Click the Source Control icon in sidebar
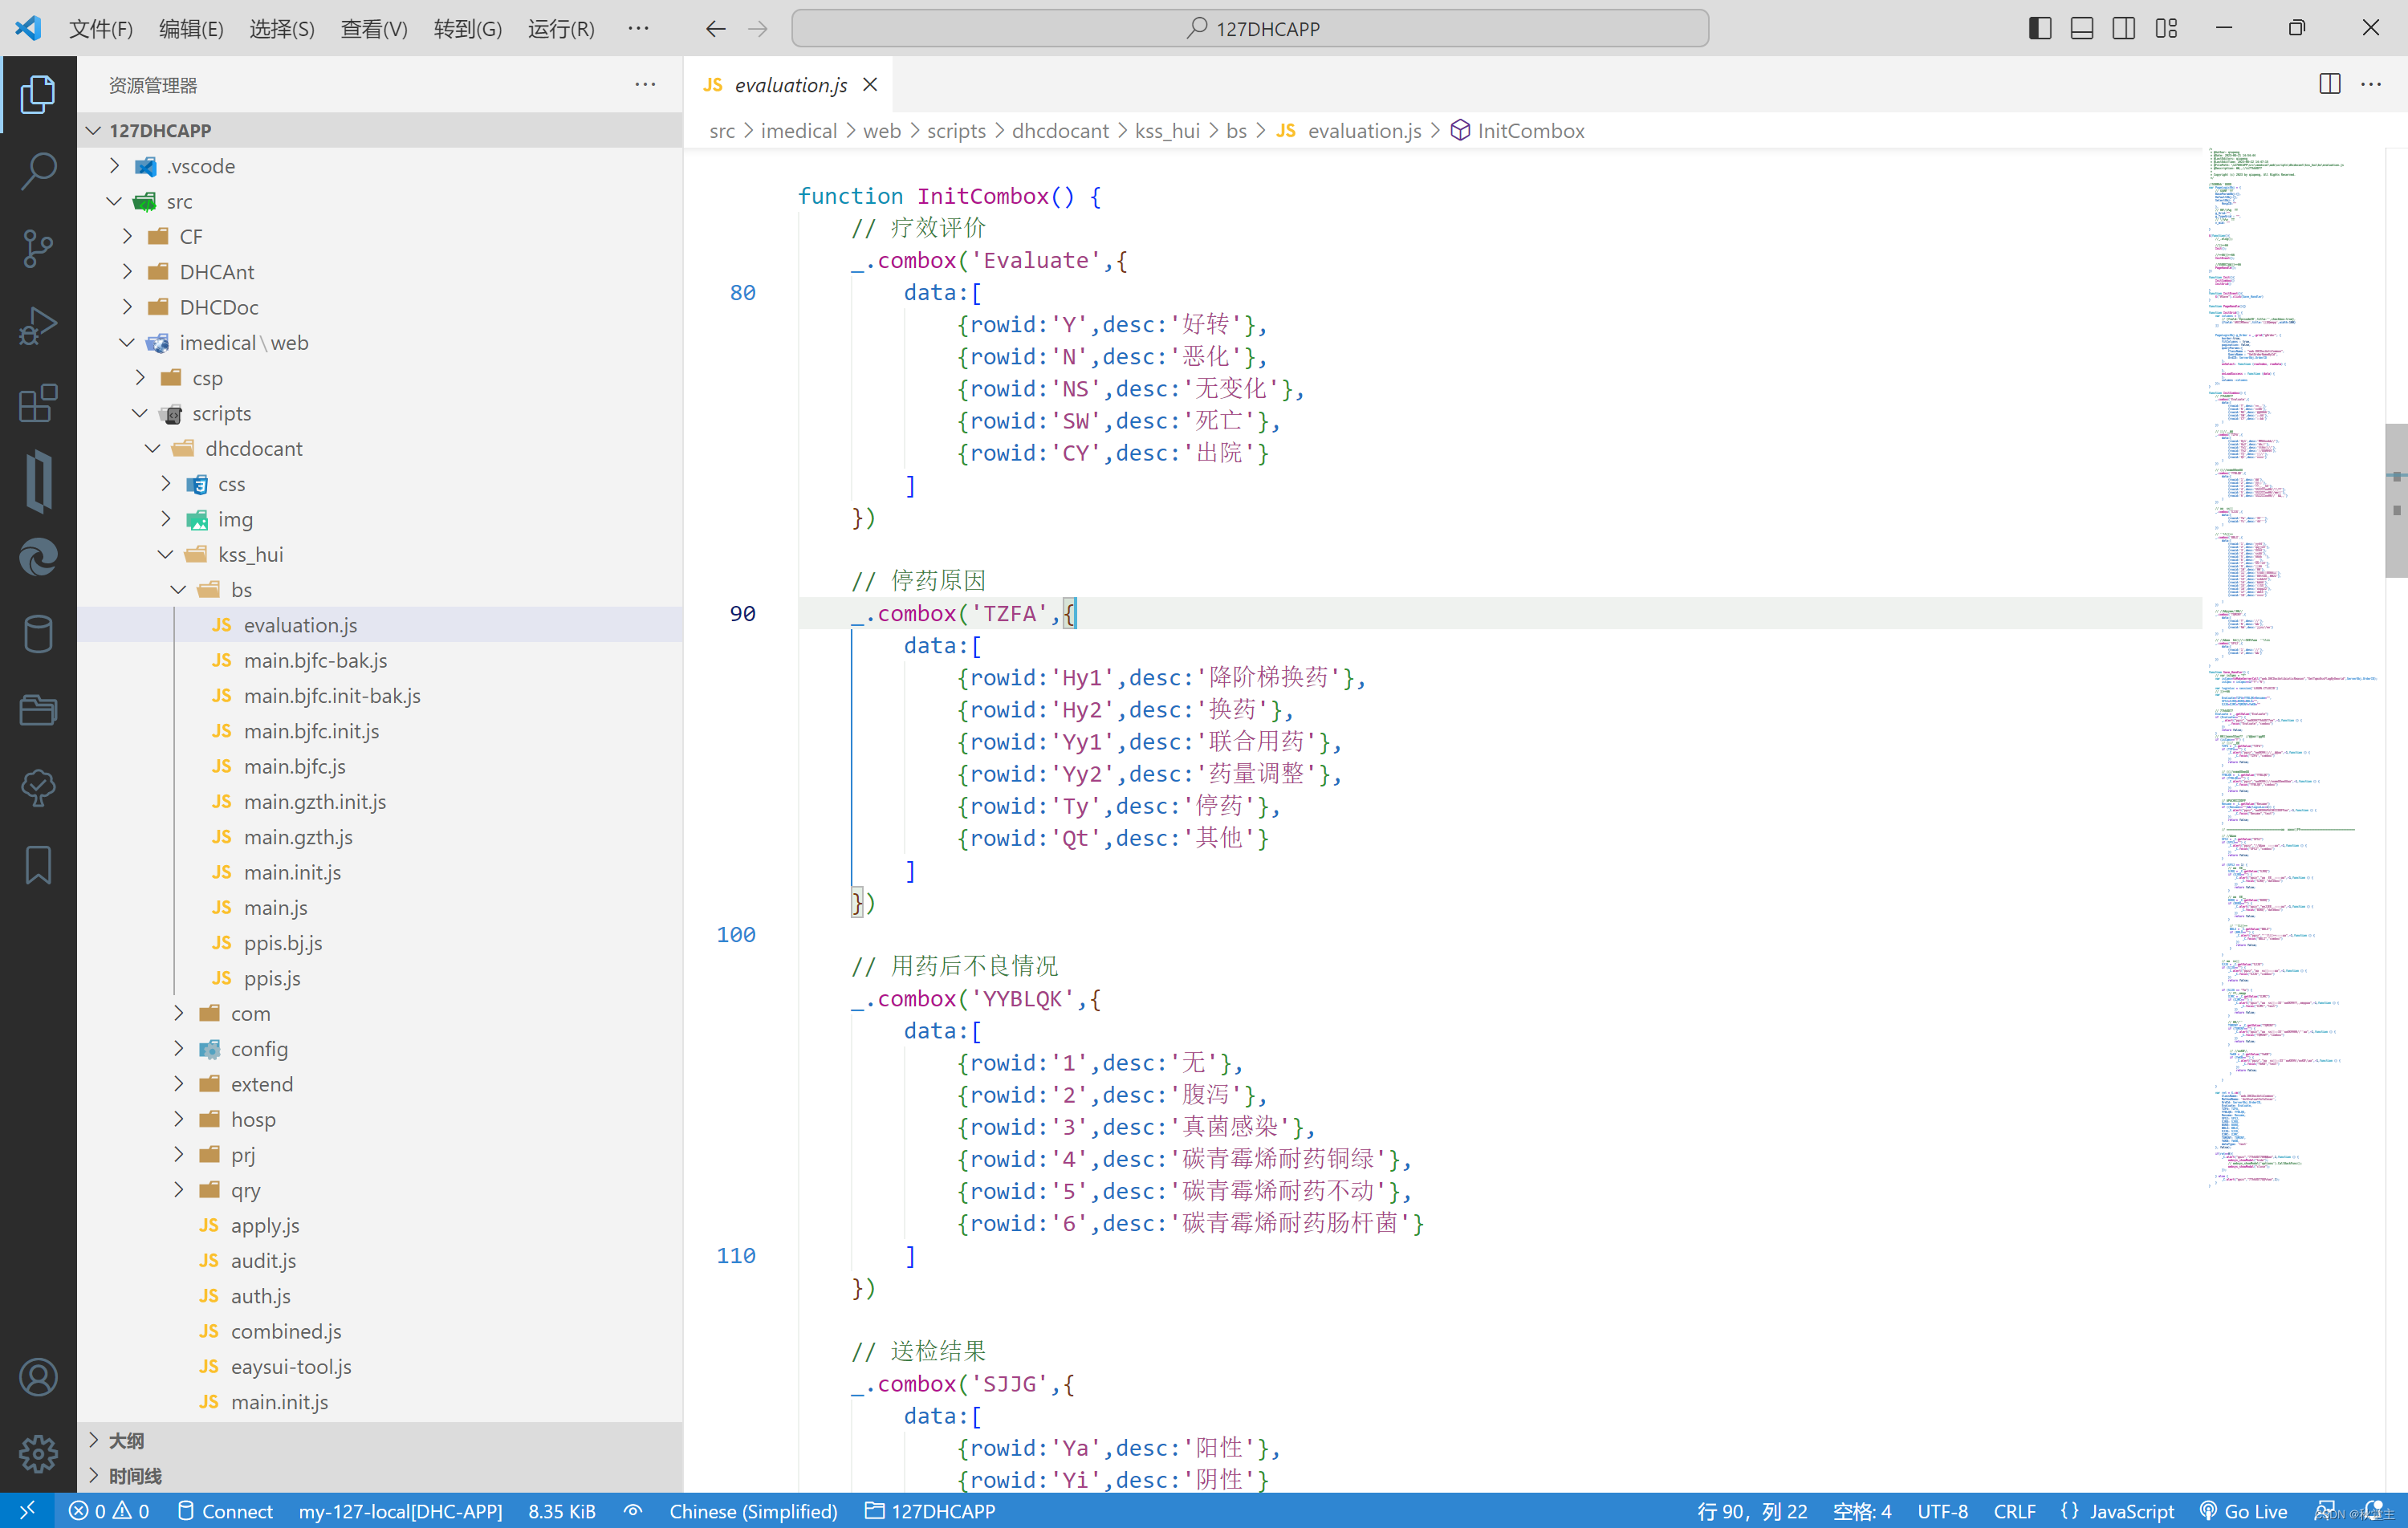Image resolution: width=2408 pixels, height=1528 pixels. 39,246
